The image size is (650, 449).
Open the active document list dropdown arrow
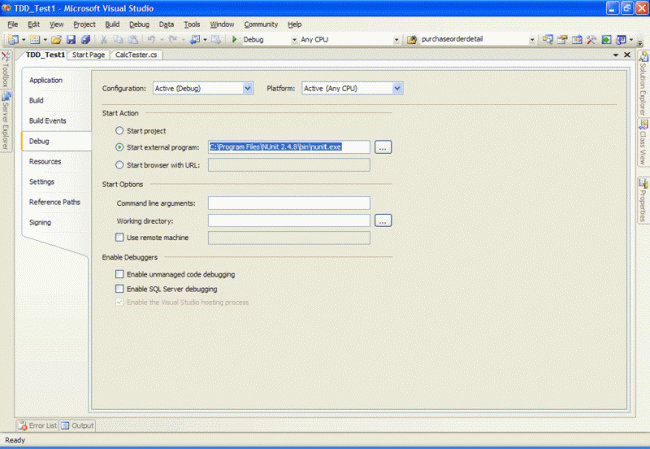(616, 55)
